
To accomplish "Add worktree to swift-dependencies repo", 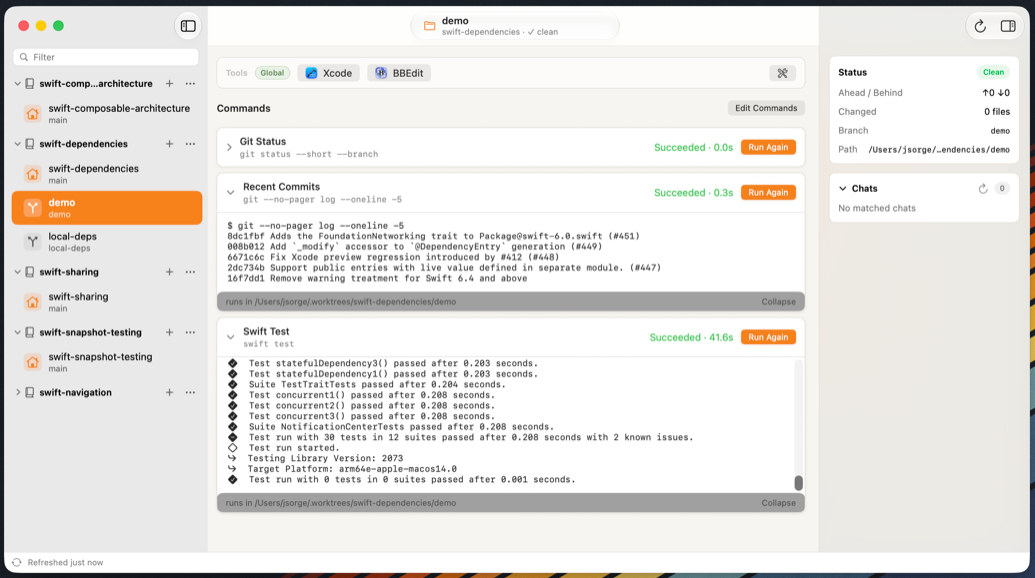I will click(x=170, y=144).
